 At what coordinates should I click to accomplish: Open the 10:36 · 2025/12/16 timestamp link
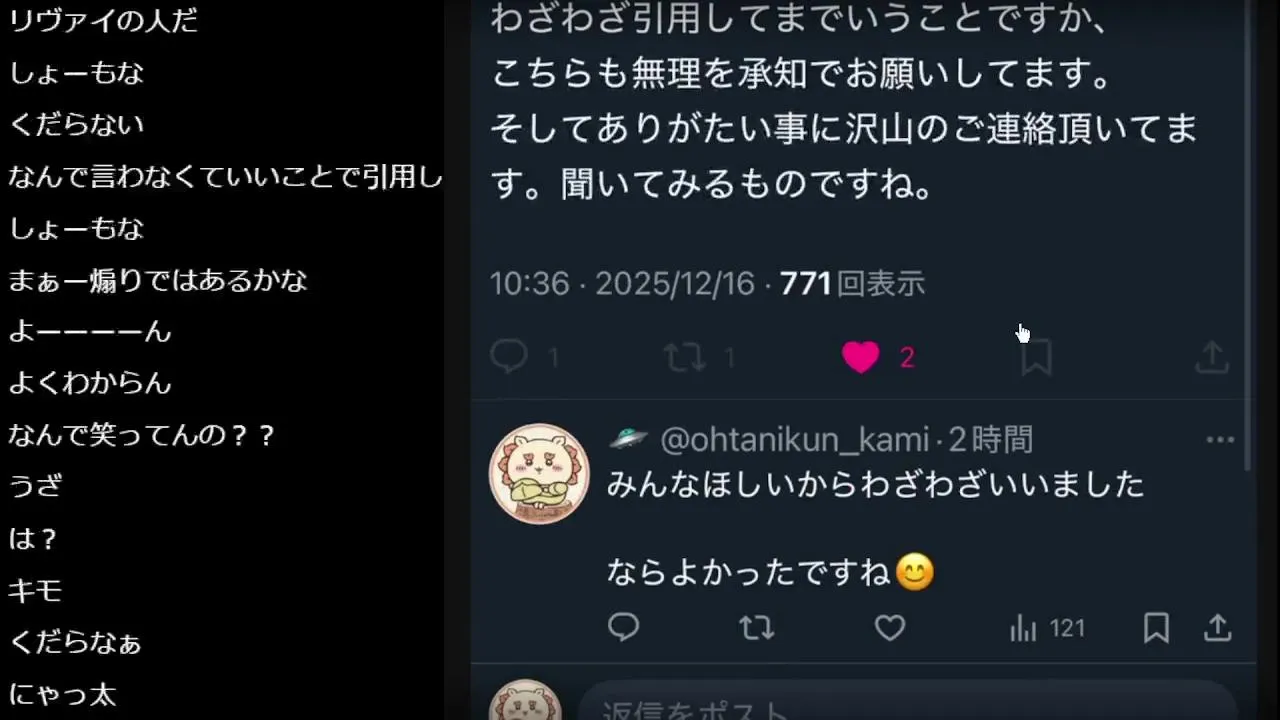pos(622,284)
